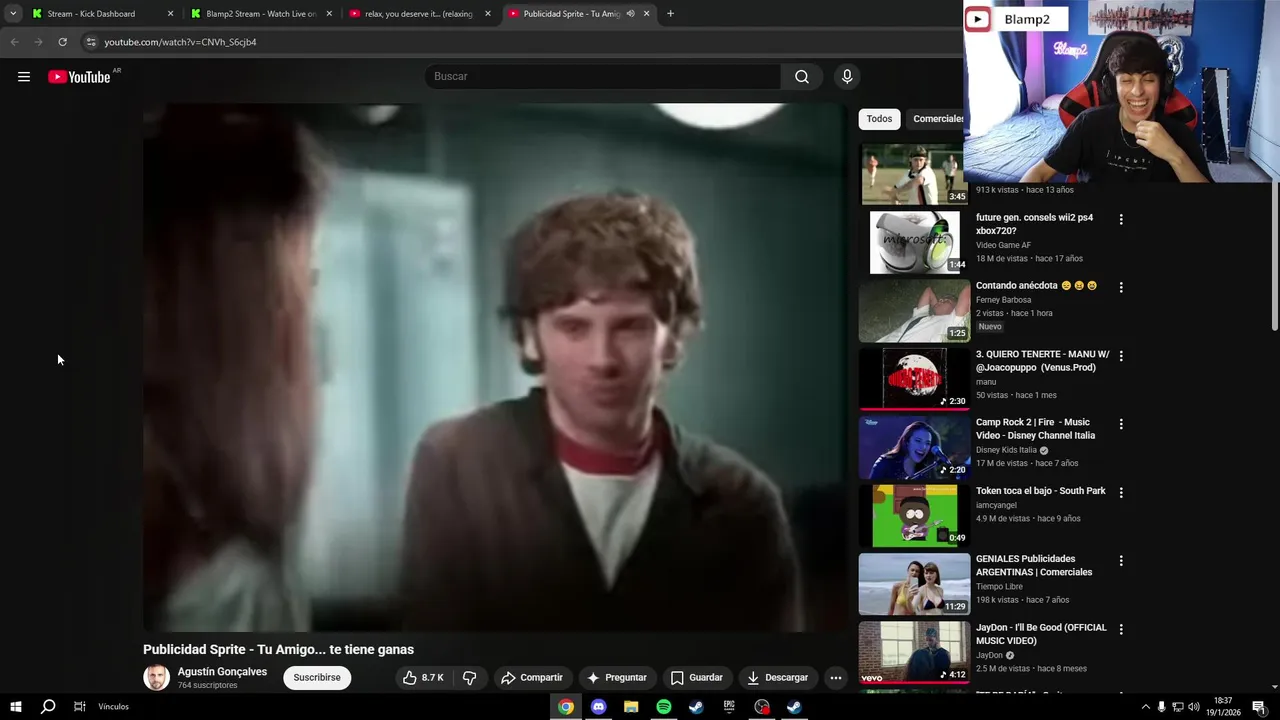Screen dimensions: 1280x720
Task: Open File Explorer from the taskbar
Action: click(x=631, y=707)
